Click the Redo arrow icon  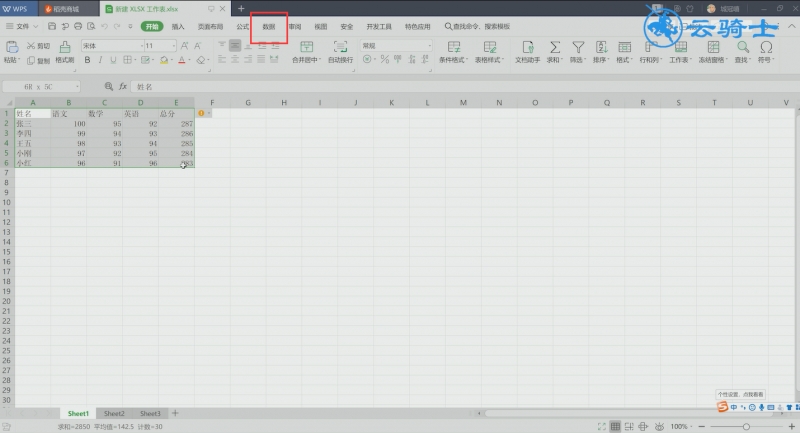[x=117, y=26]
